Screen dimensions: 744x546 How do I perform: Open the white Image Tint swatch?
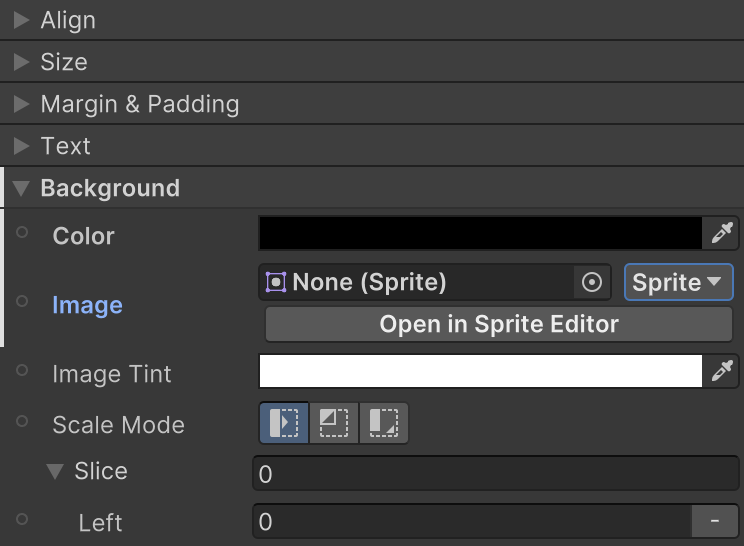[480, 371]
